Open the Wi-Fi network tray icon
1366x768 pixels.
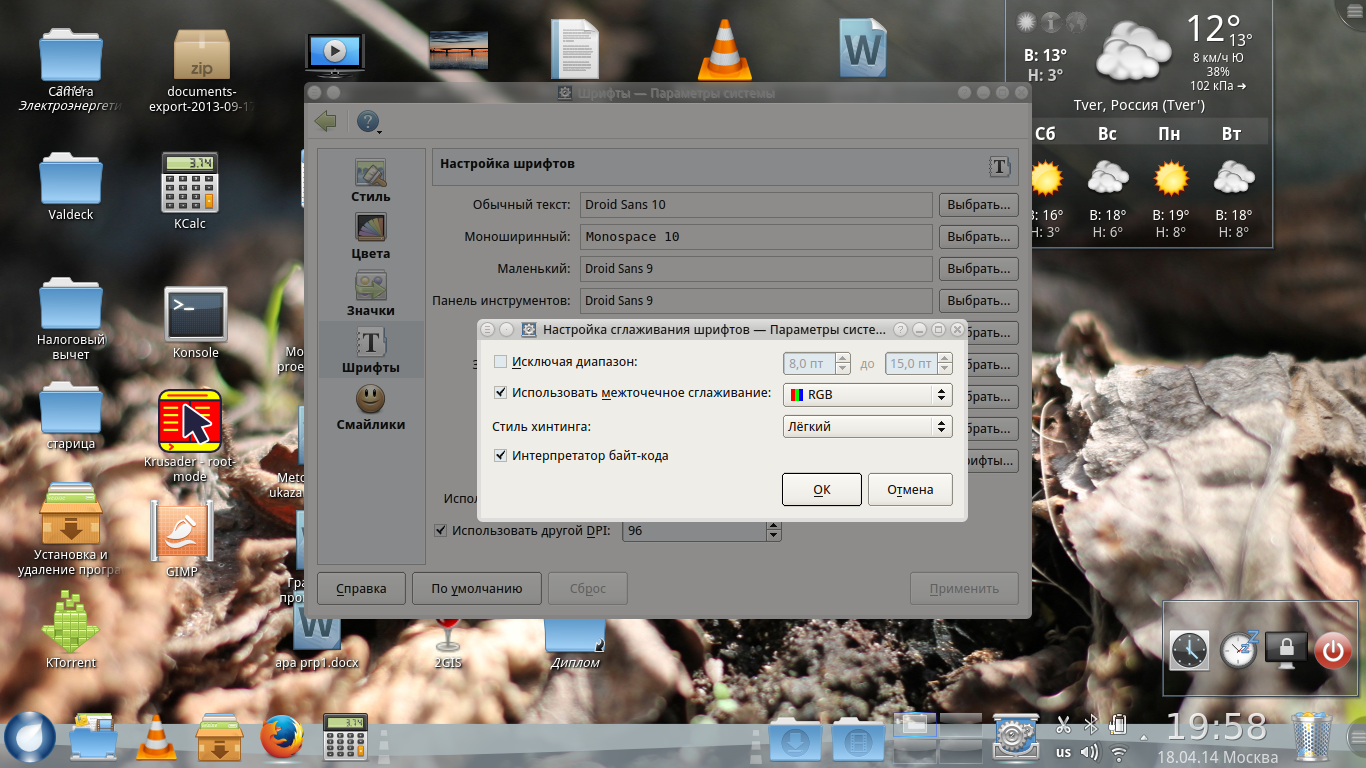[x=1119, y=752]
